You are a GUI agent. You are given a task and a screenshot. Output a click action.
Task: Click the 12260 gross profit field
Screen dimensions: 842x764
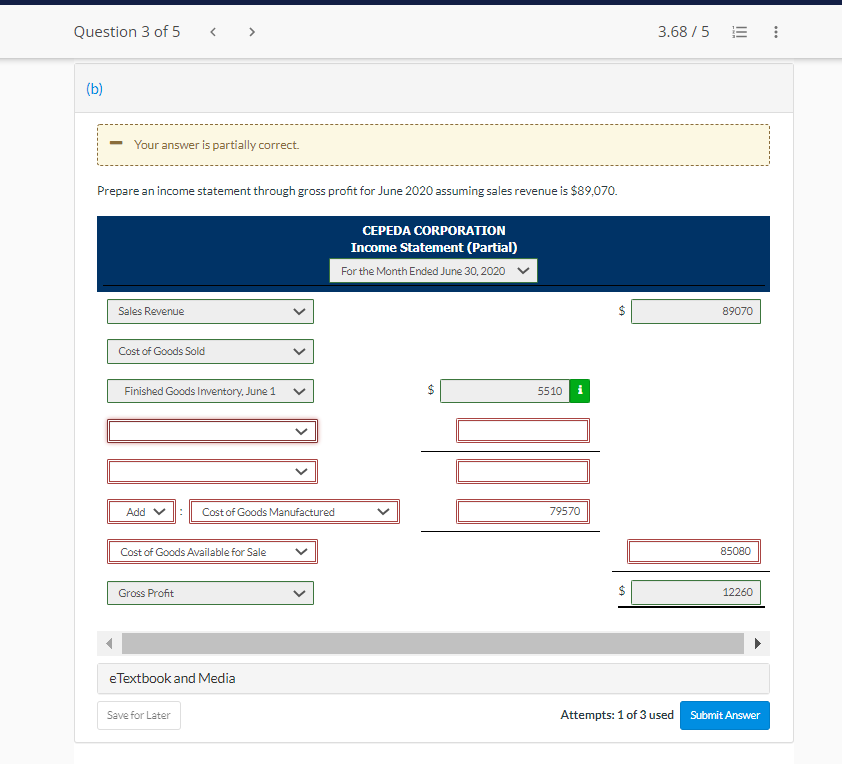[x=696, y=592]
